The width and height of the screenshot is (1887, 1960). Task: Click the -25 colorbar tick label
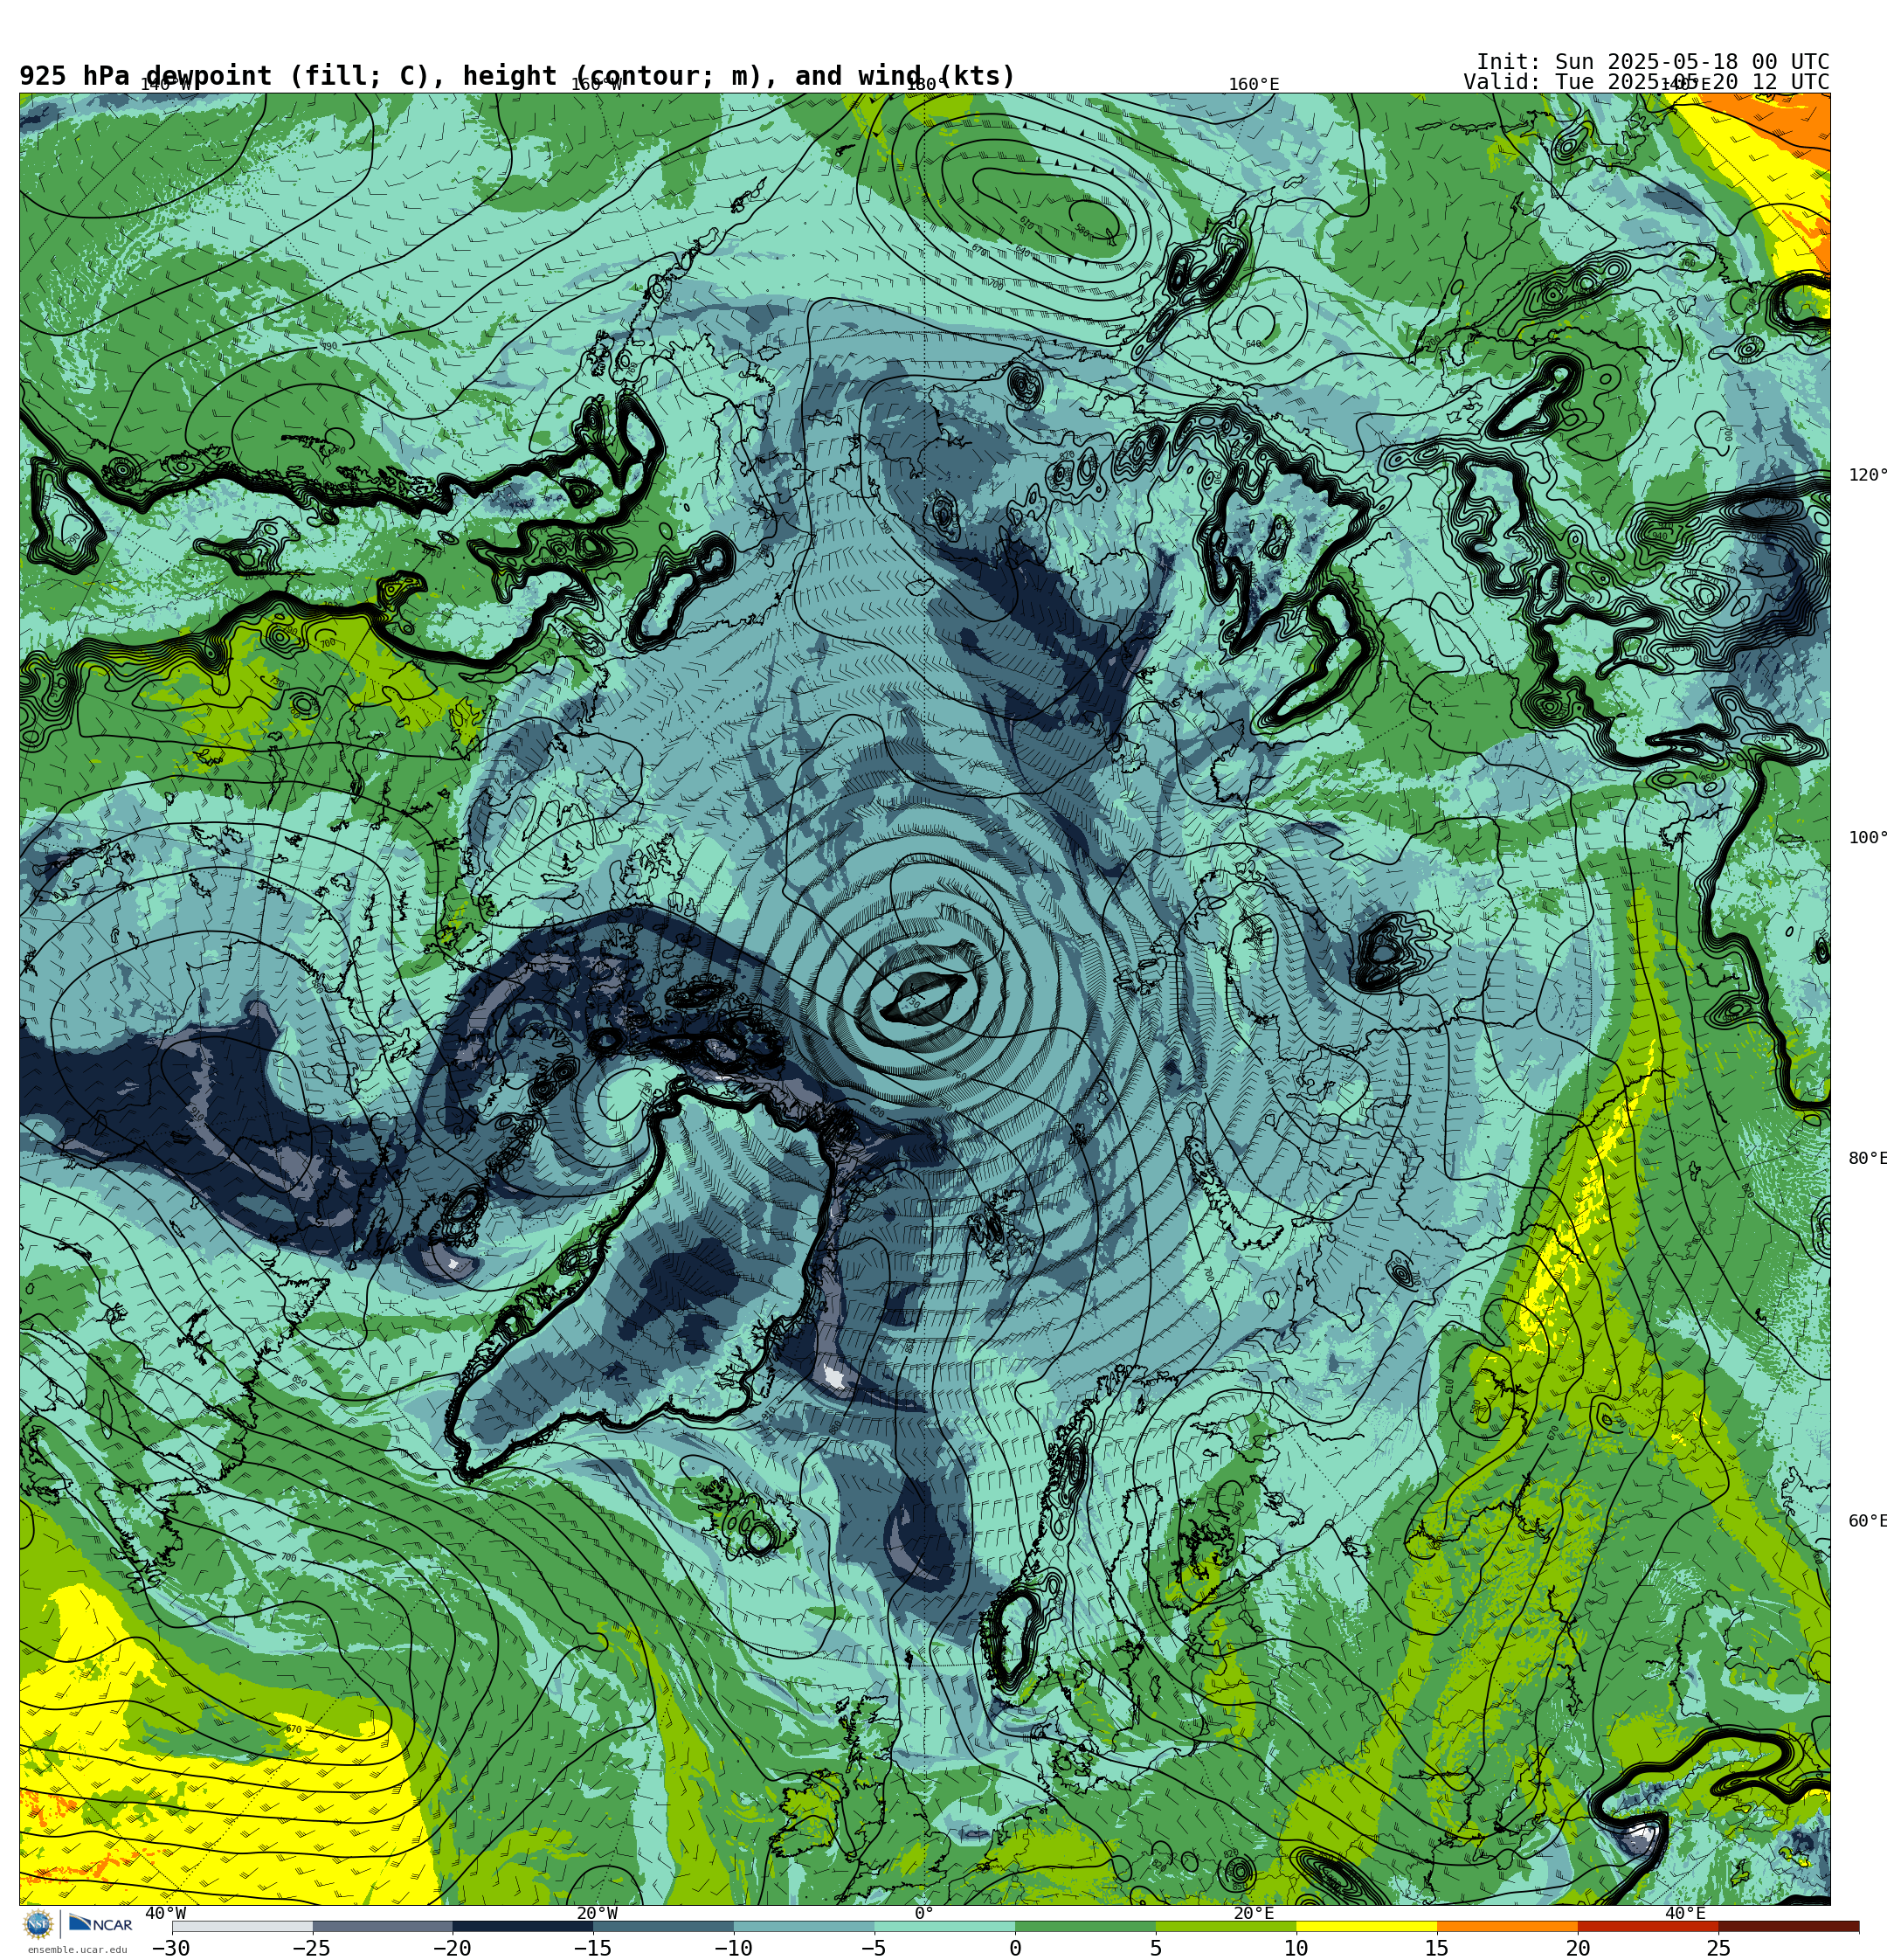click(x=311, y=1947)
